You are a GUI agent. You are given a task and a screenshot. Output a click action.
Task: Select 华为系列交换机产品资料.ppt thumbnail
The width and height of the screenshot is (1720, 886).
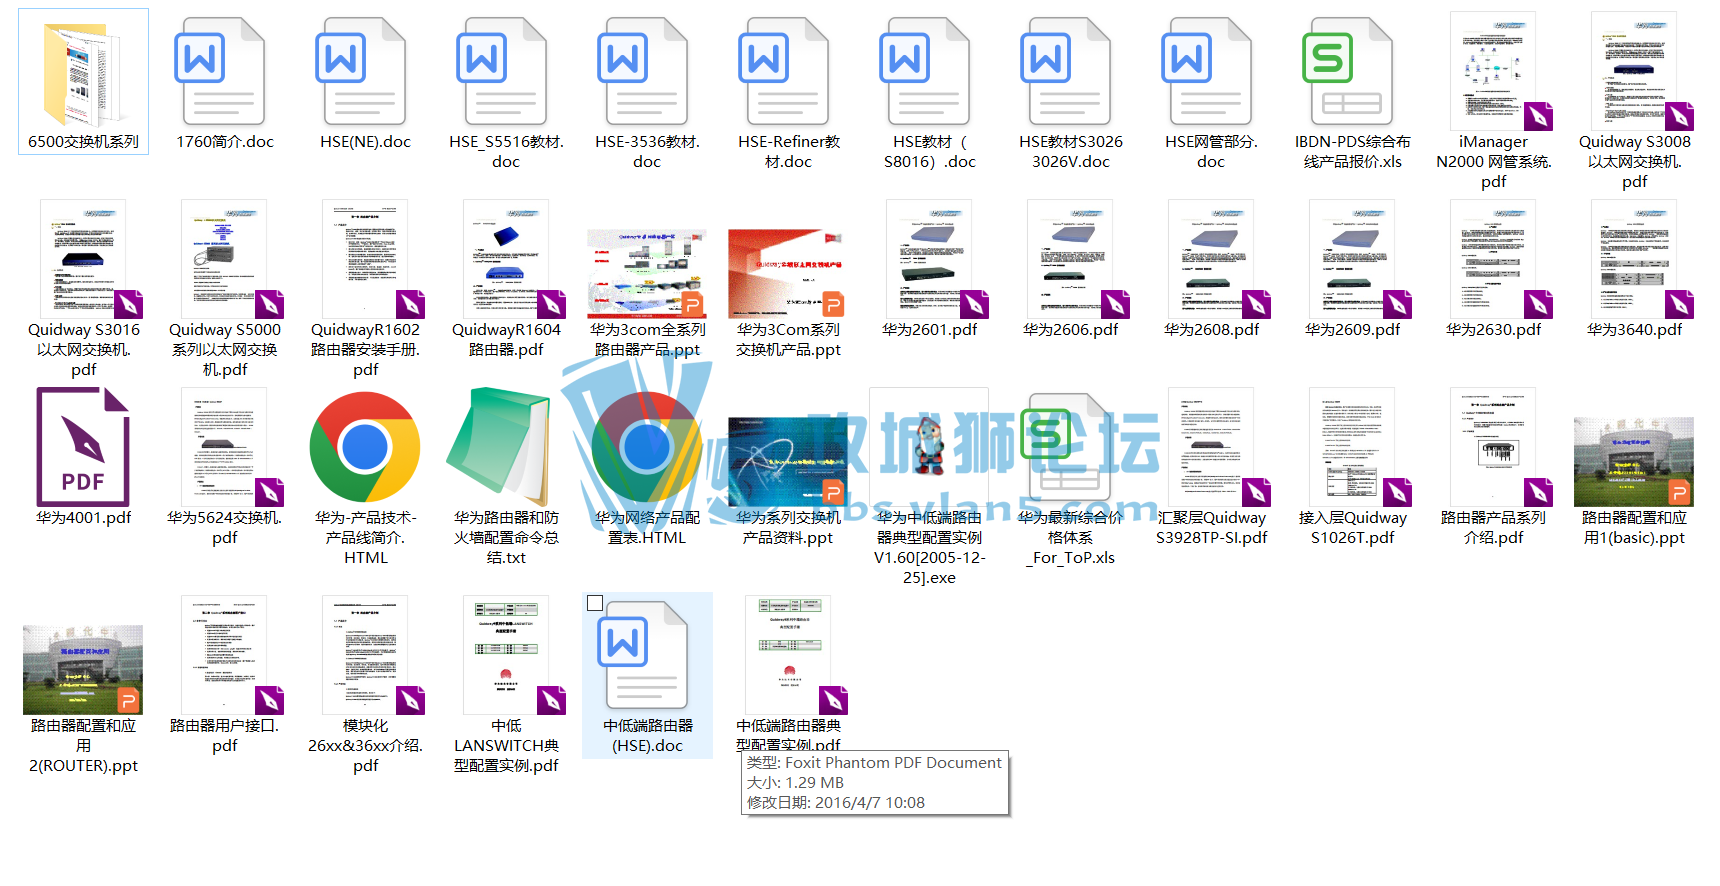point(788,462)
